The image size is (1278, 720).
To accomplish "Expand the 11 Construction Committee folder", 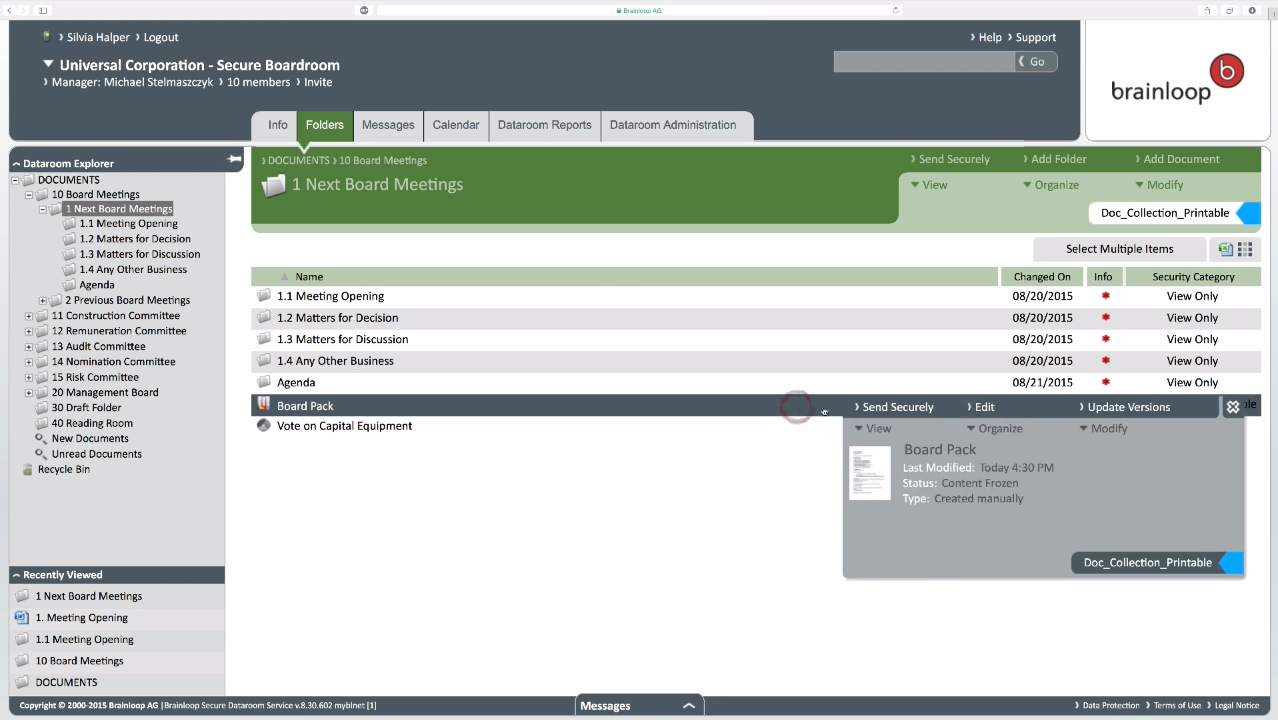I will point(29,316).
